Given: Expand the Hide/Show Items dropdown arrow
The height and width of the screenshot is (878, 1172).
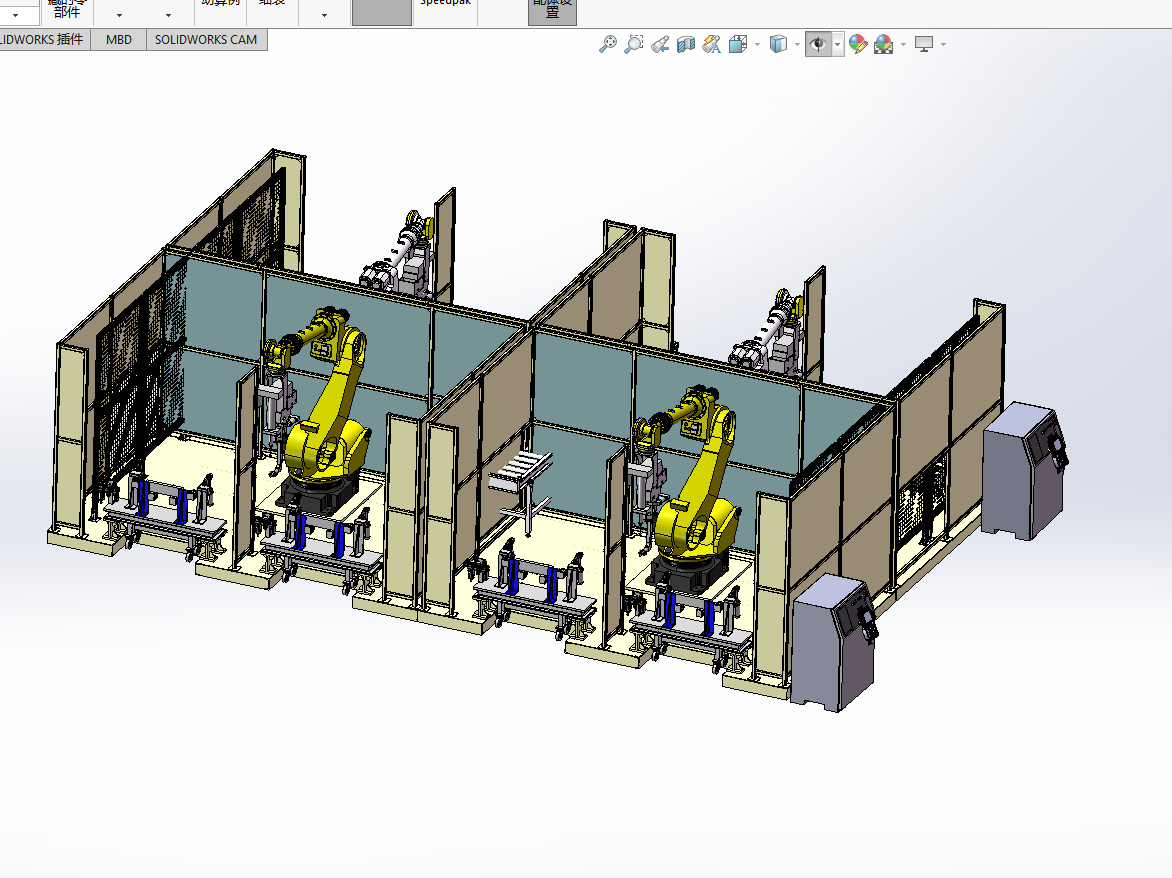Looking at the screenshot, I should pyautogui.click(x=838, y=45).
